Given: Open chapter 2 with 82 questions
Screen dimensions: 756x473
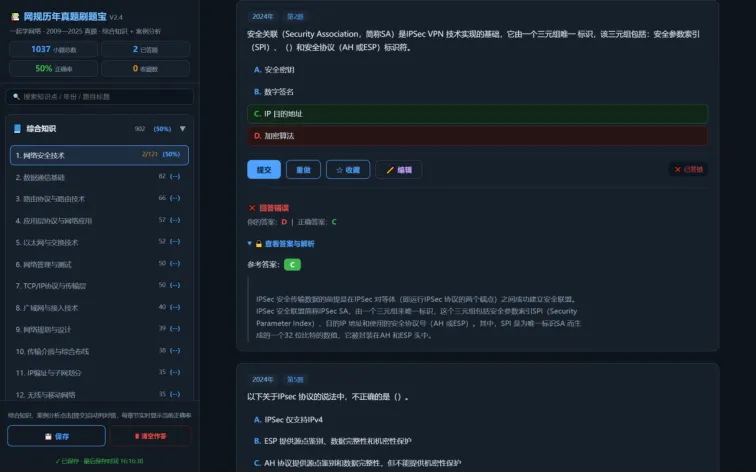Looking at the screenshot, I should point(99,177).
